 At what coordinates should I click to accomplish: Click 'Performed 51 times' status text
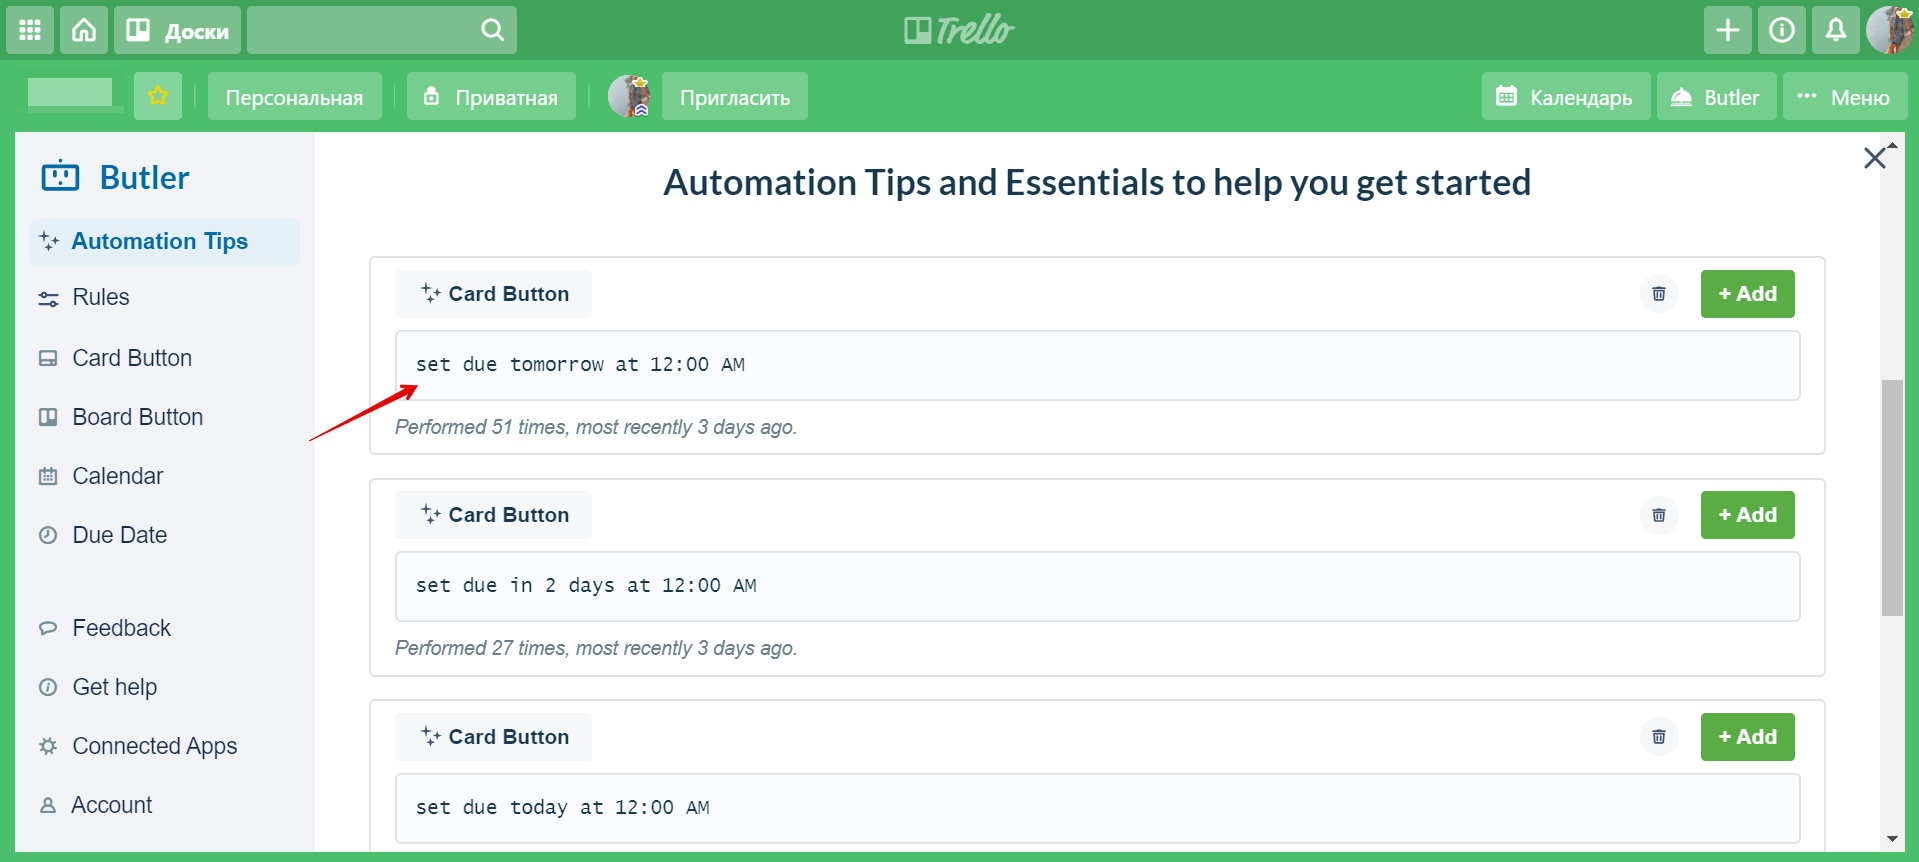click(596, 427)
